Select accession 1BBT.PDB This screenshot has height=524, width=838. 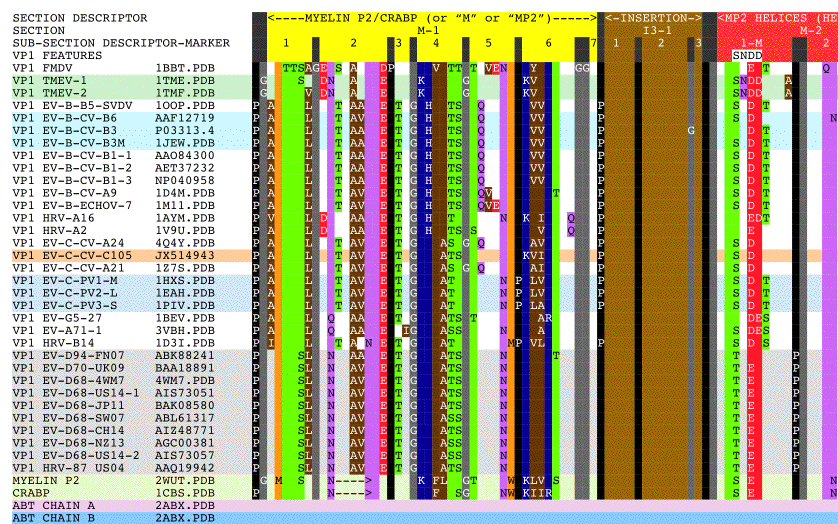tap(185, 68)
